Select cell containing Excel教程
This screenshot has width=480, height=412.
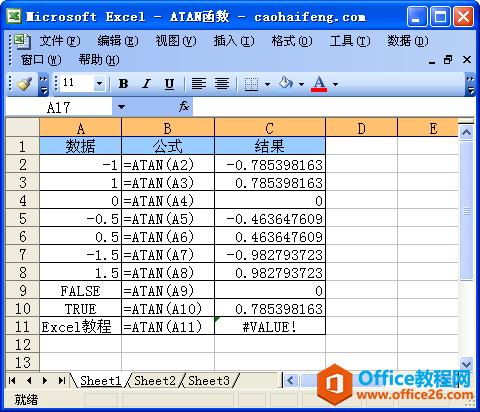[x=80, y=326]
